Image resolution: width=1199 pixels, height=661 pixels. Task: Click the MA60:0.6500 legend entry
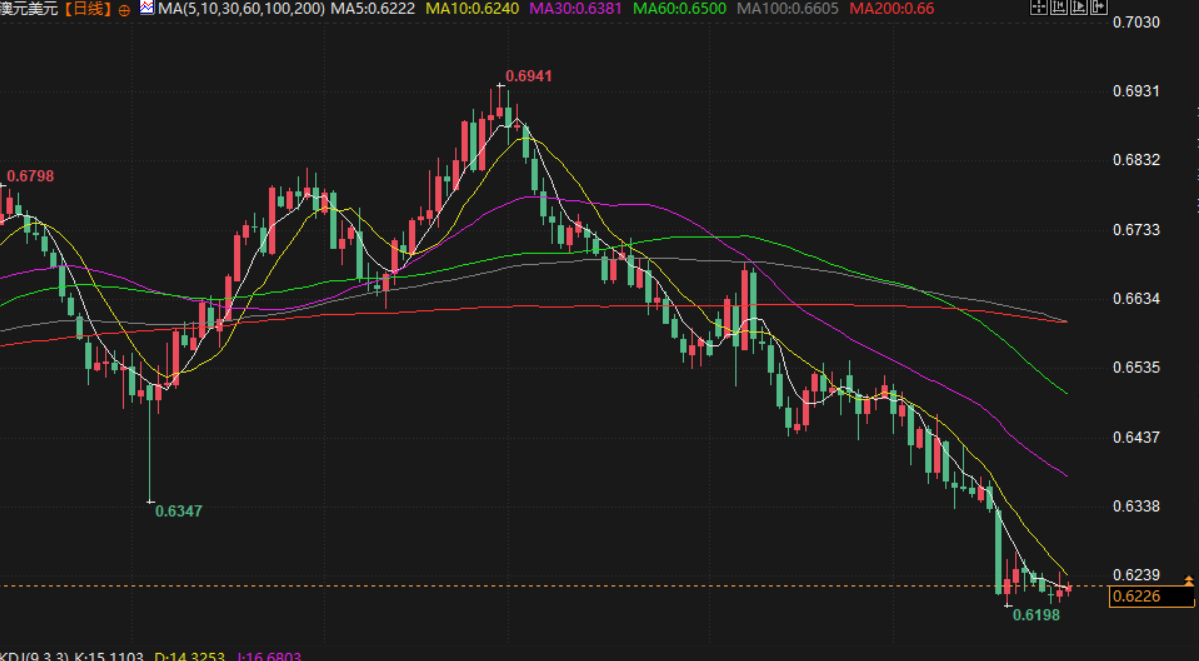(x=680, y=8)
